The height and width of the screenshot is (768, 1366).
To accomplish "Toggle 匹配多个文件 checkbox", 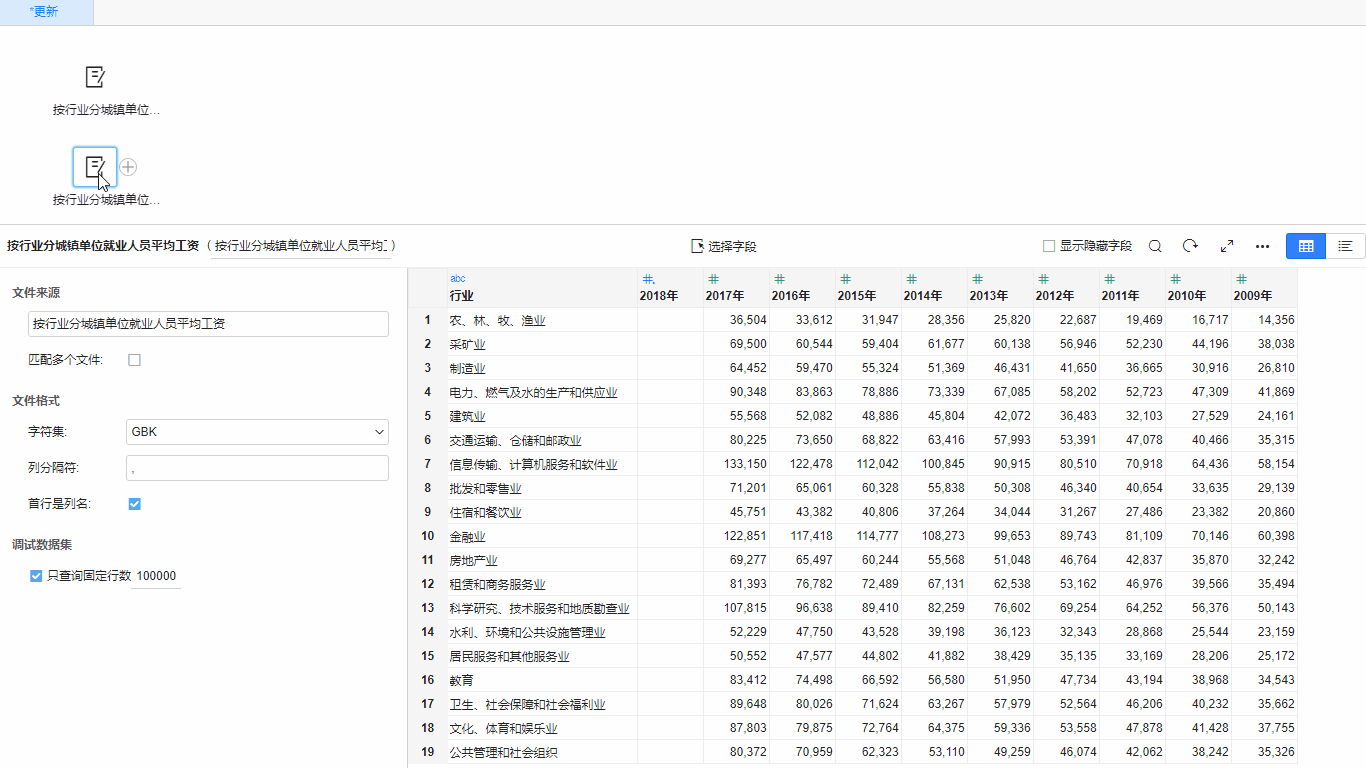I will (134, 360).
